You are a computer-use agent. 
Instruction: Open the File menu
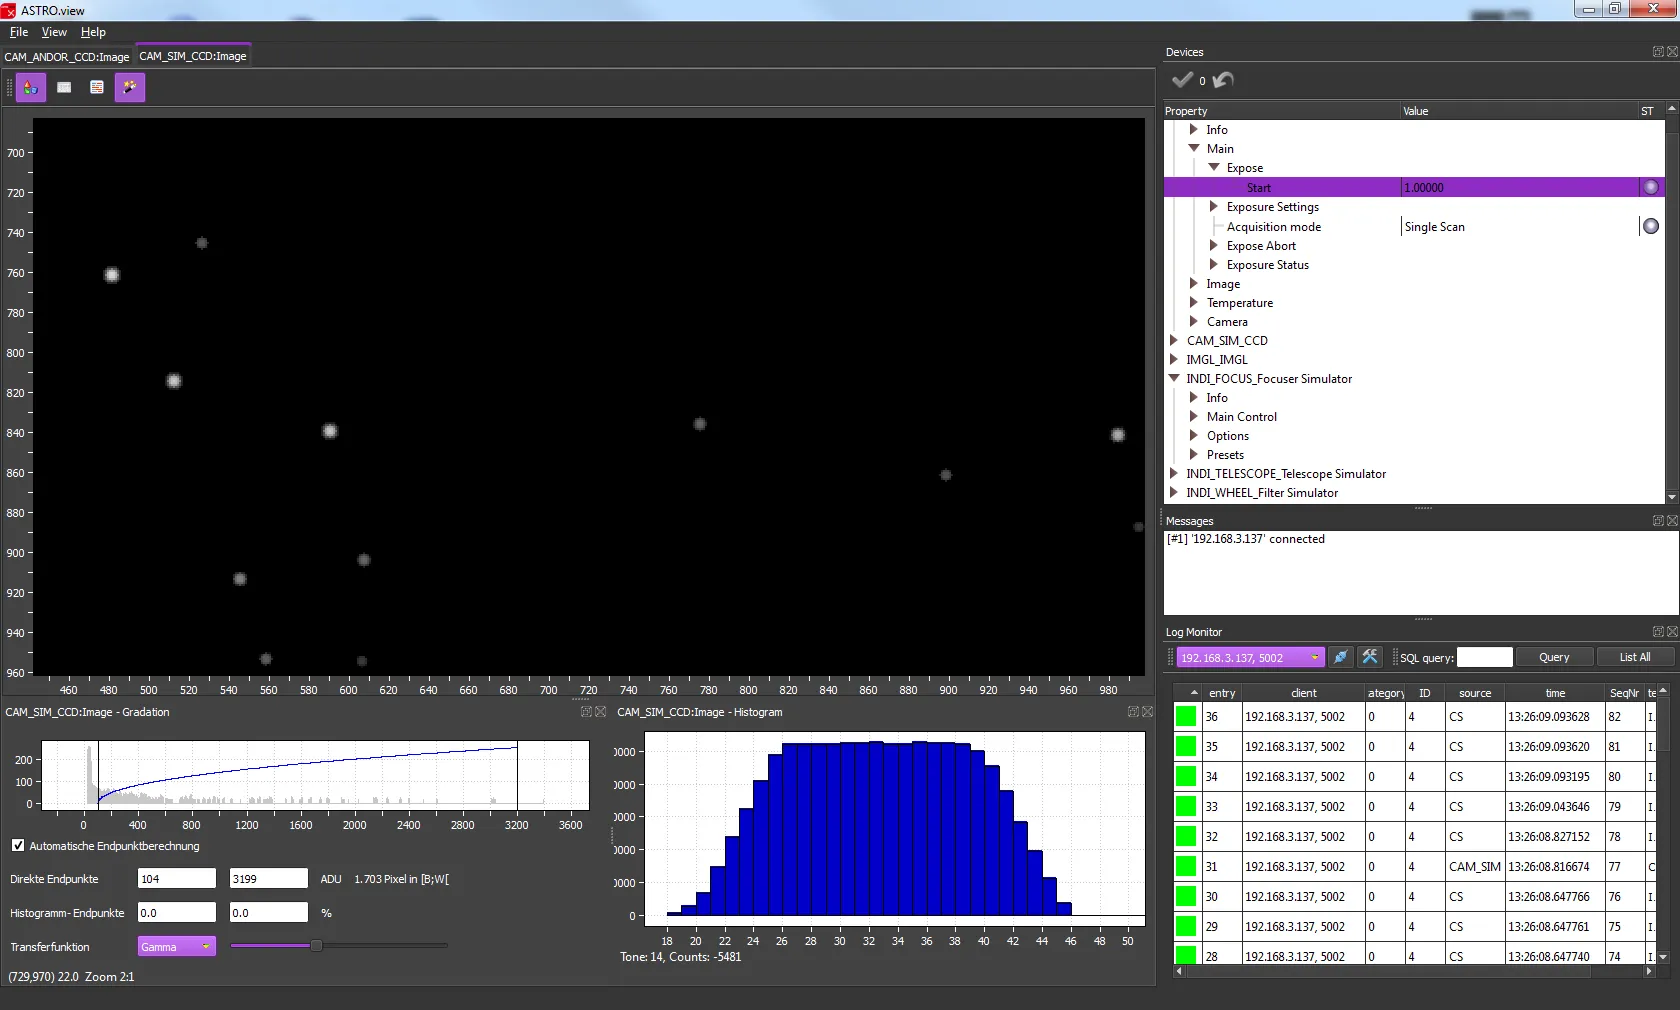tap(19, 32)
